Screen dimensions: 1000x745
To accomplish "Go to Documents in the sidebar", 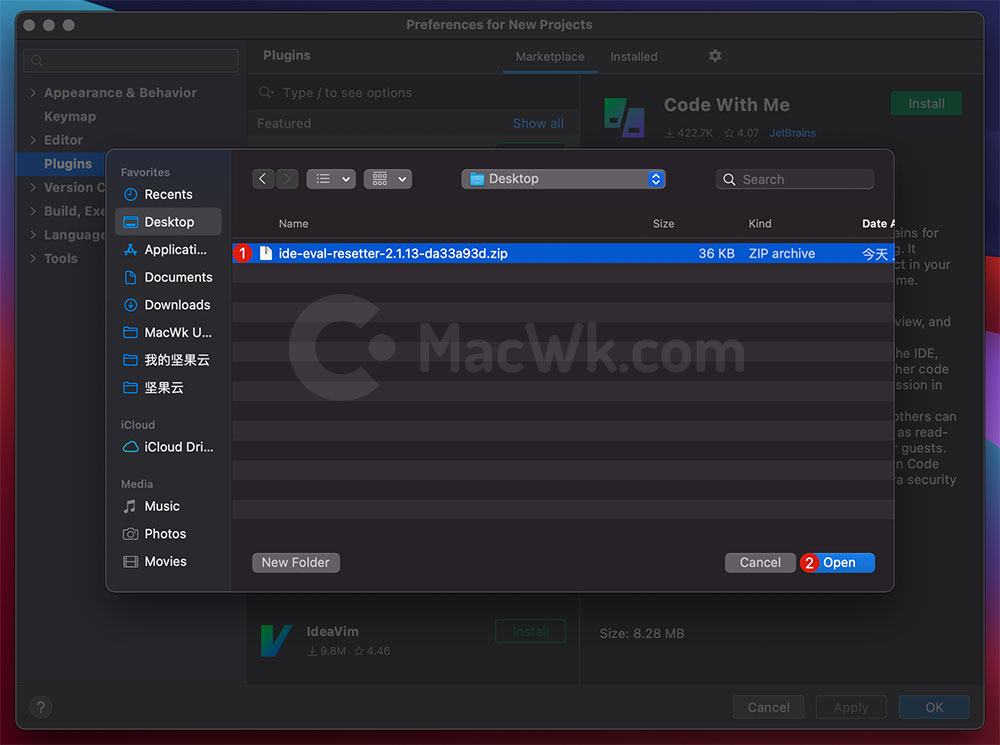I will pyautogui.click(x=178, y=277).
